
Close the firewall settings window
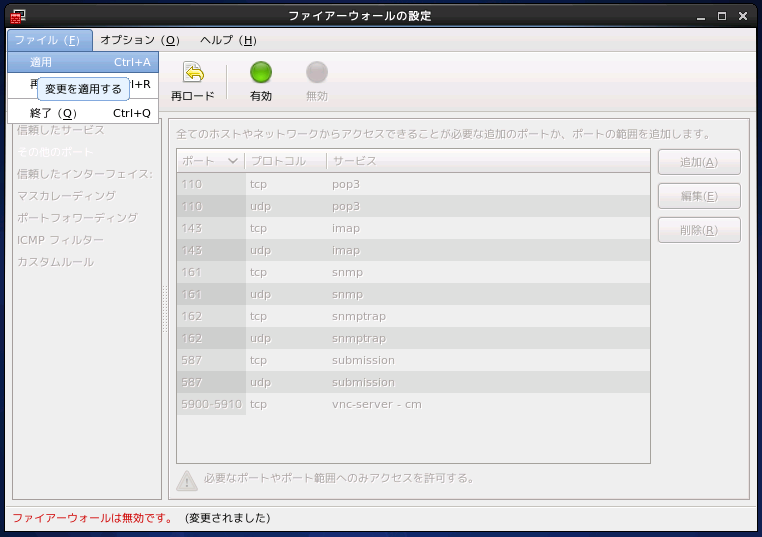743,17
